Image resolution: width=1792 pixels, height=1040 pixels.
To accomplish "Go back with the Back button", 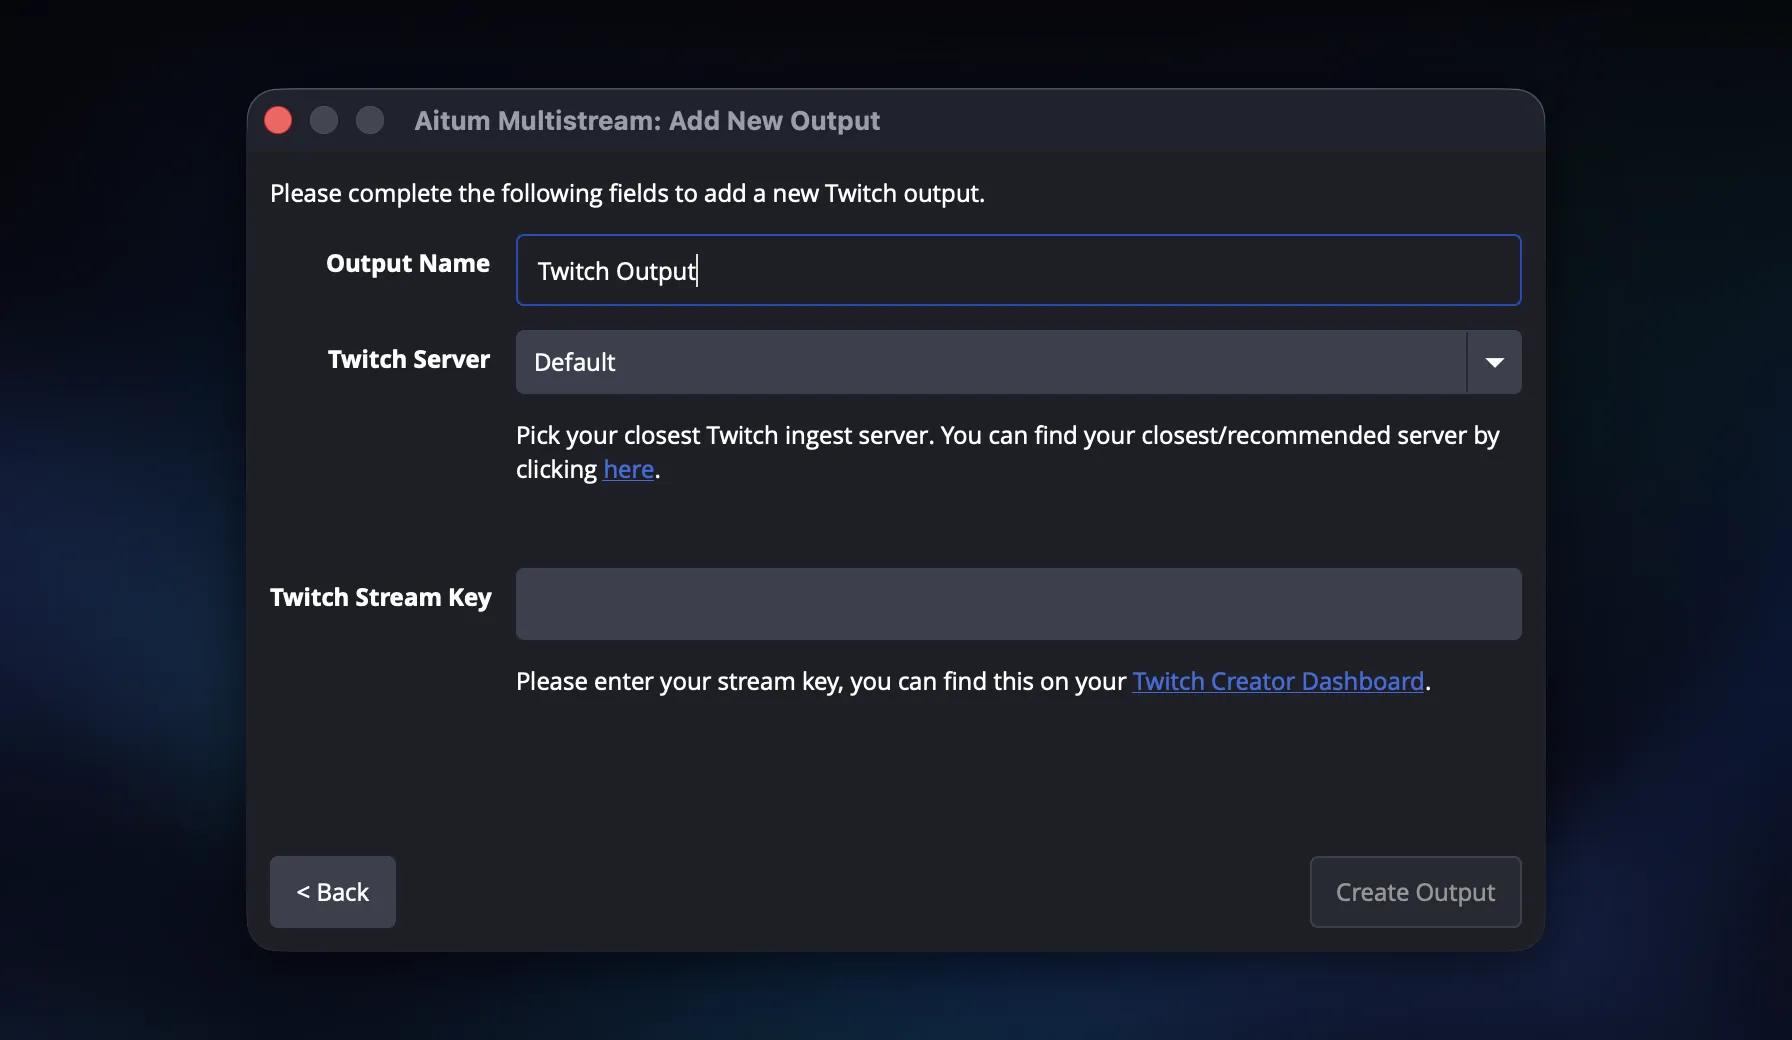I will 333,892.
